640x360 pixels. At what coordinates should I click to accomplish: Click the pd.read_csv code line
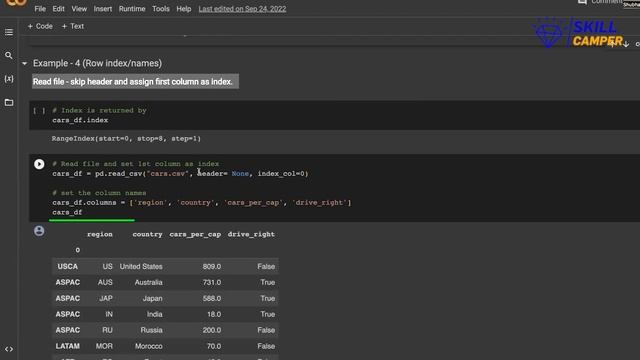pyautogui.click(x=180, y=173)
